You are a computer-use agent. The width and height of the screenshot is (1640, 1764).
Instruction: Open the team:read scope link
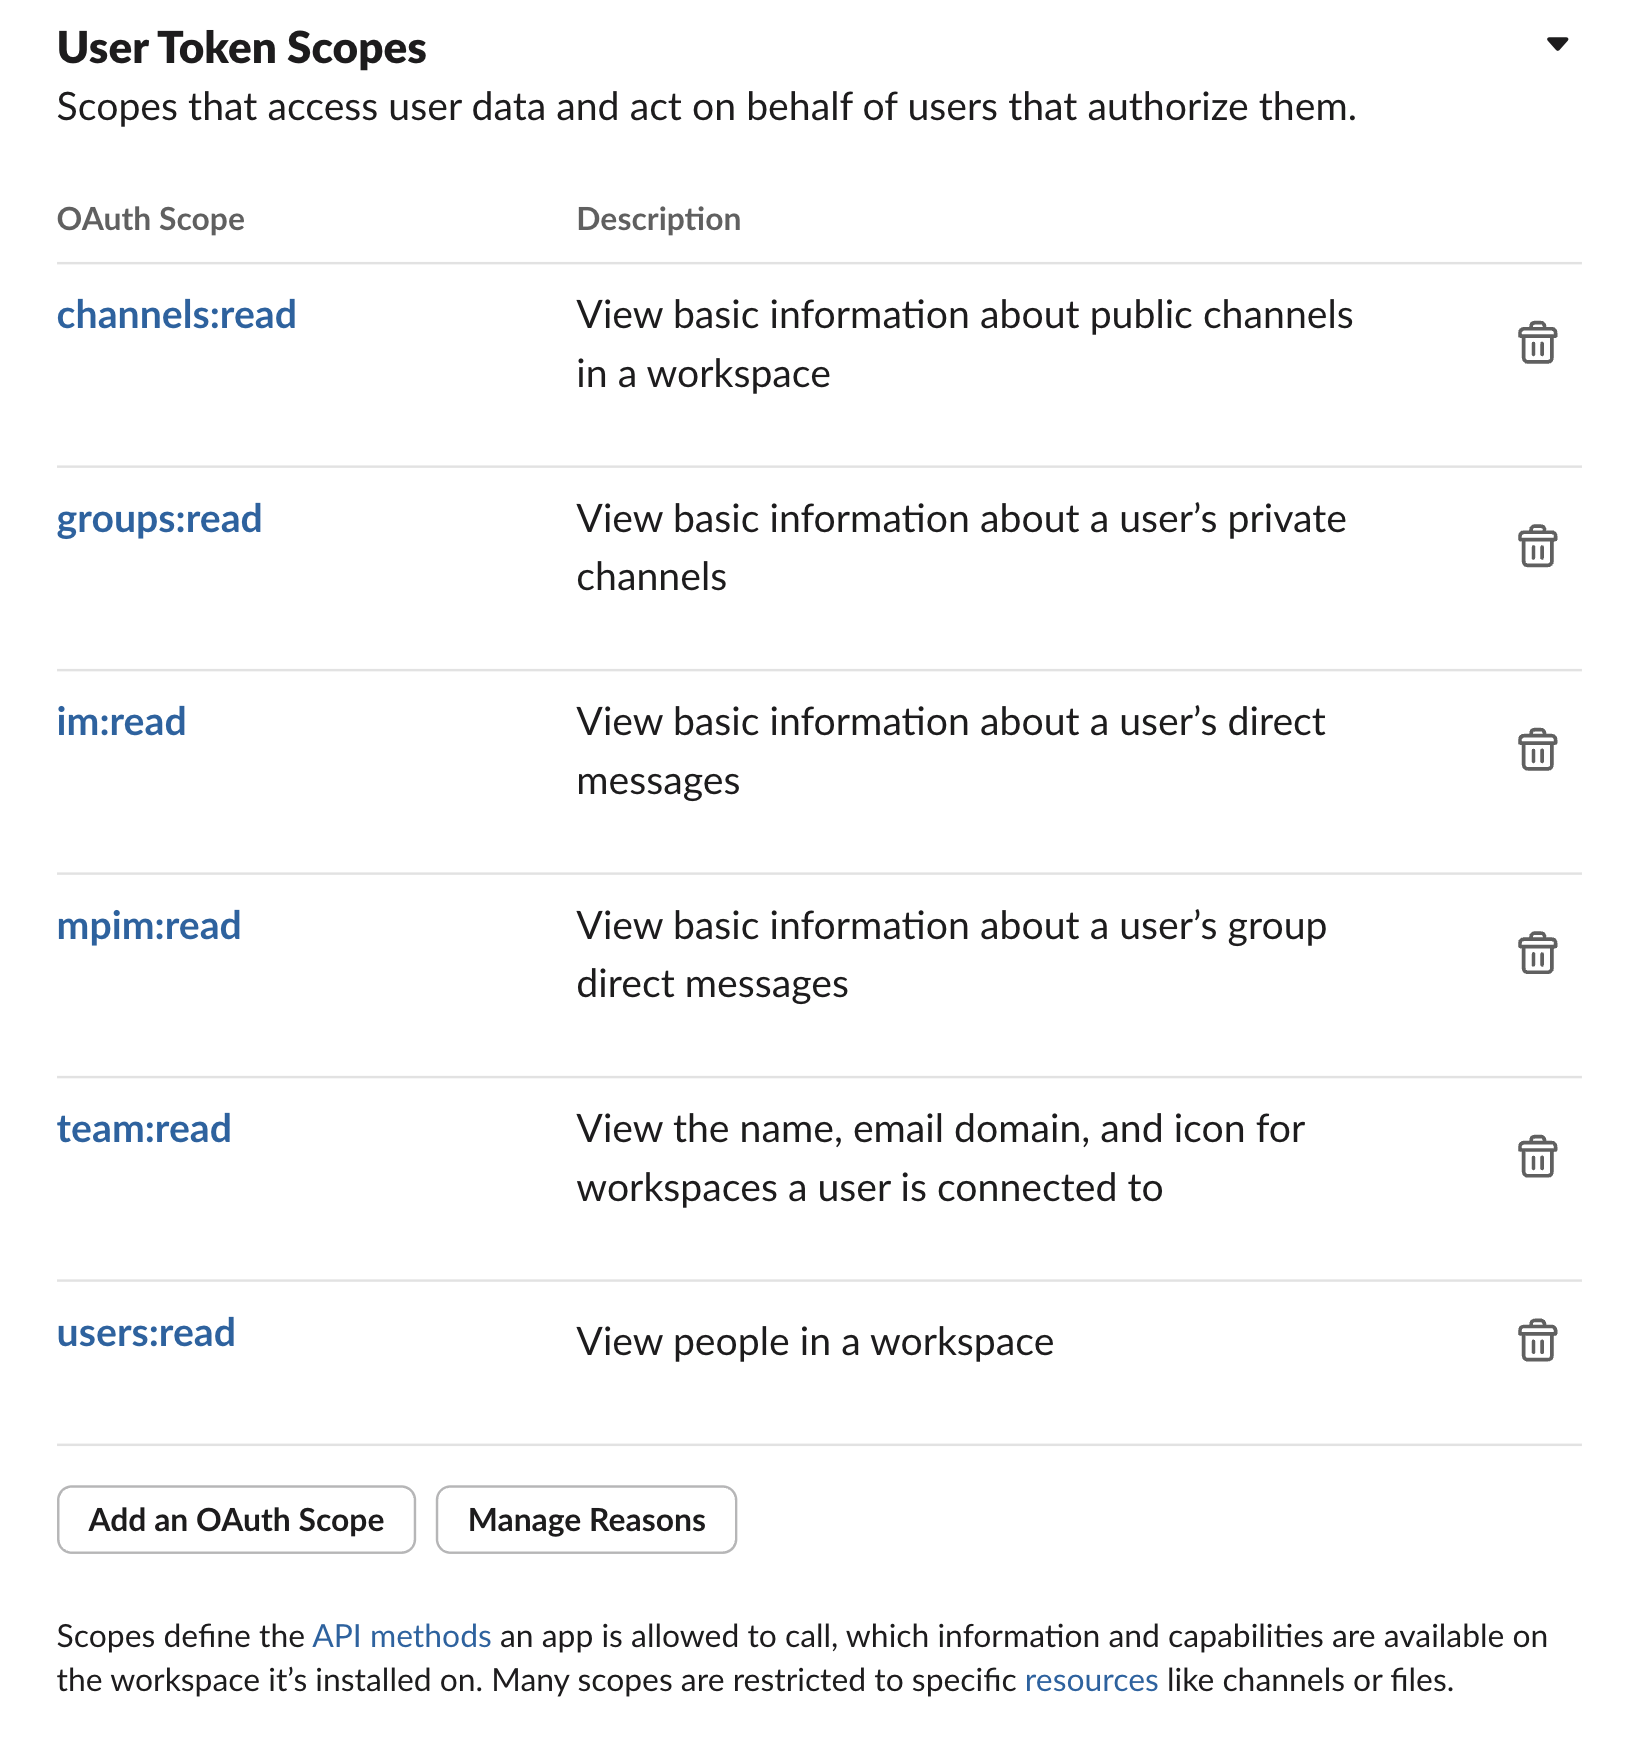pos(144,1129)
